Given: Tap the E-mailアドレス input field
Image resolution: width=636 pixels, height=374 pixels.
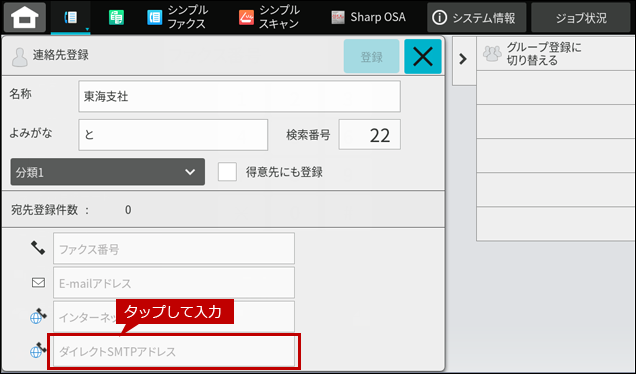Looking at the screenshot, I should [x=174, y=283].
